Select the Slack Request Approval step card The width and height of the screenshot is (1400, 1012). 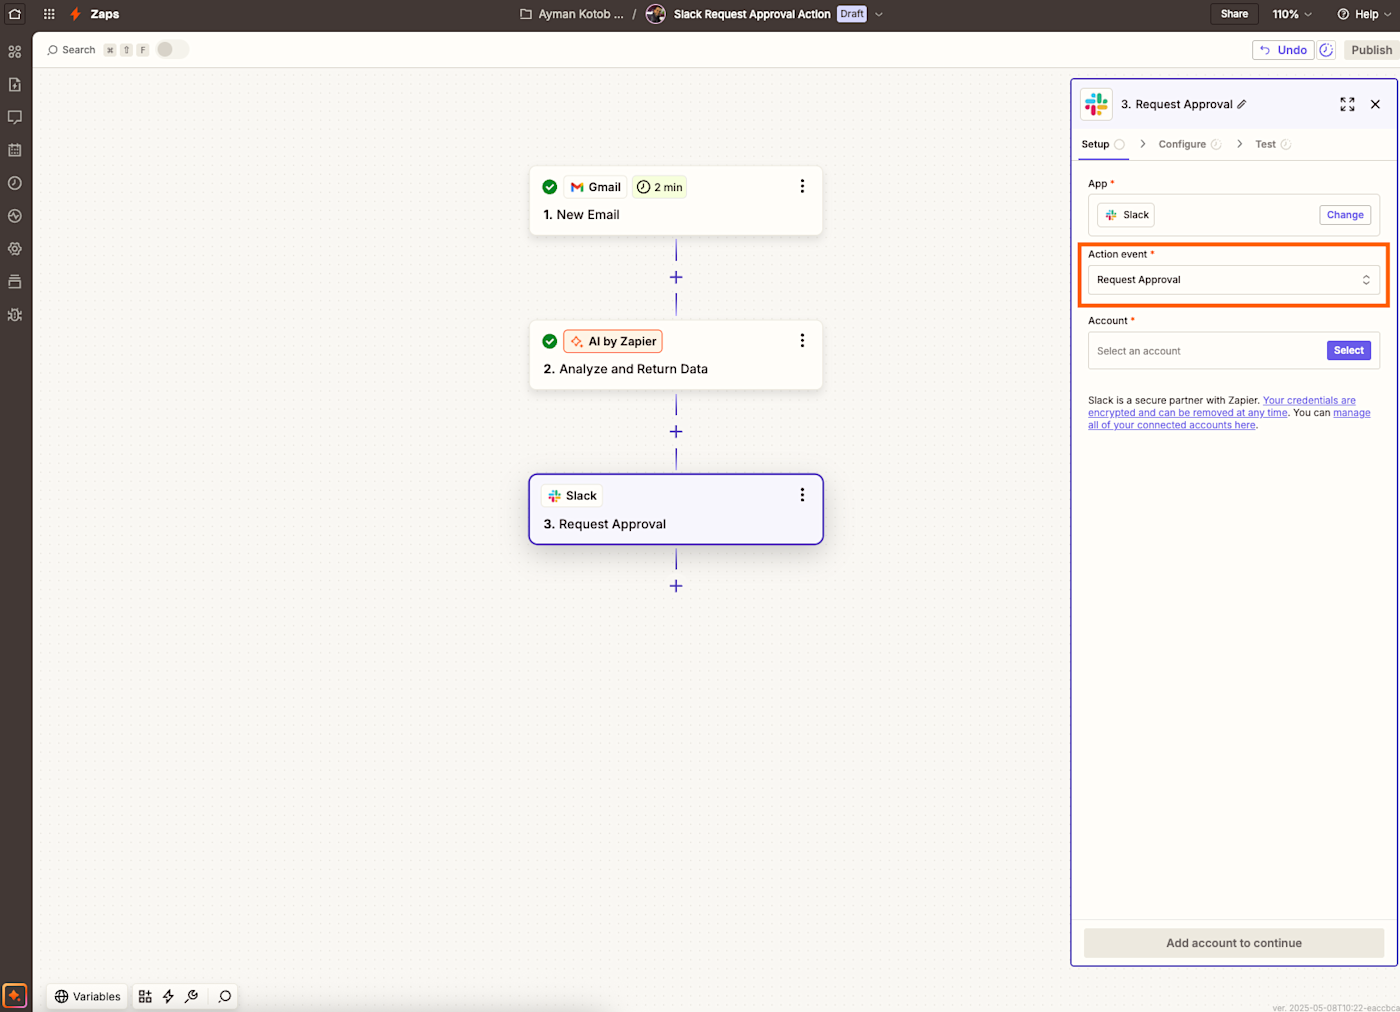[676, 509]
